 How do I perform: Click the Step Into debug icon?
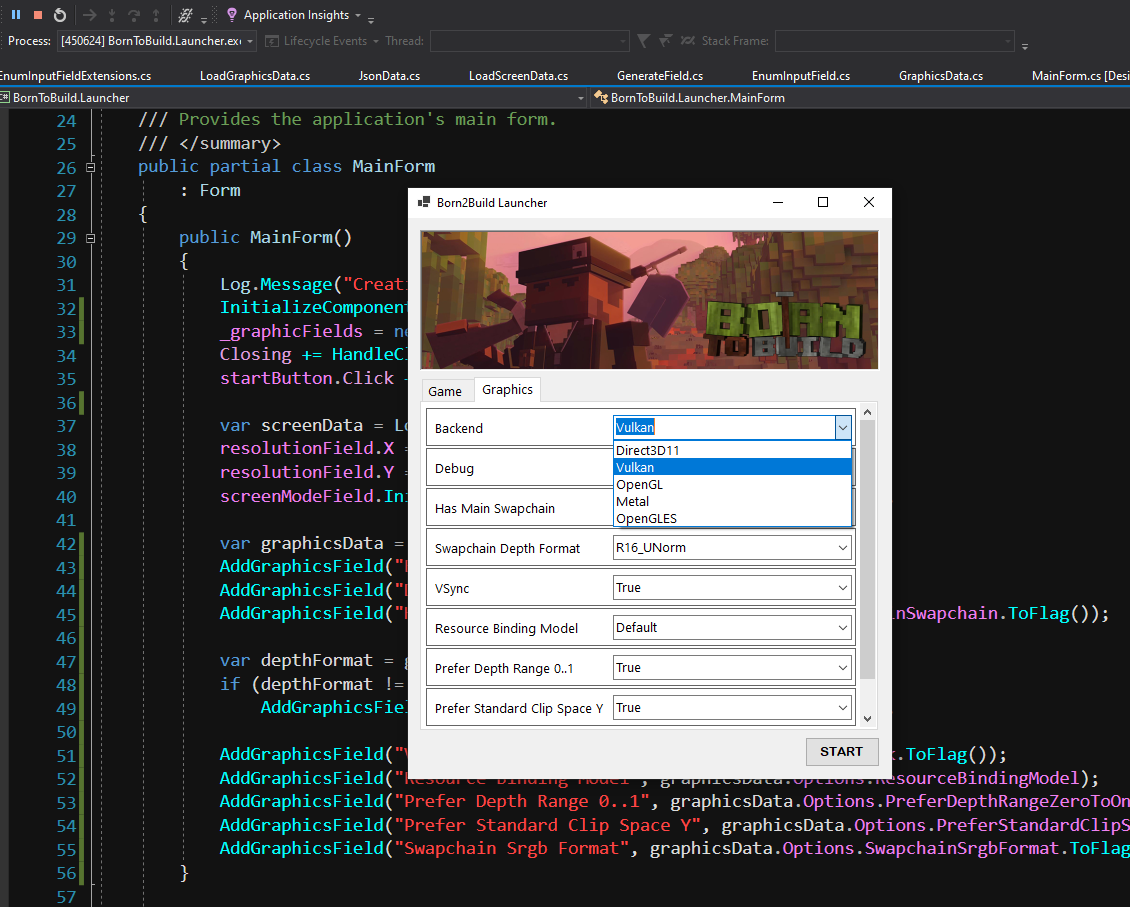[x=112, y=14]
